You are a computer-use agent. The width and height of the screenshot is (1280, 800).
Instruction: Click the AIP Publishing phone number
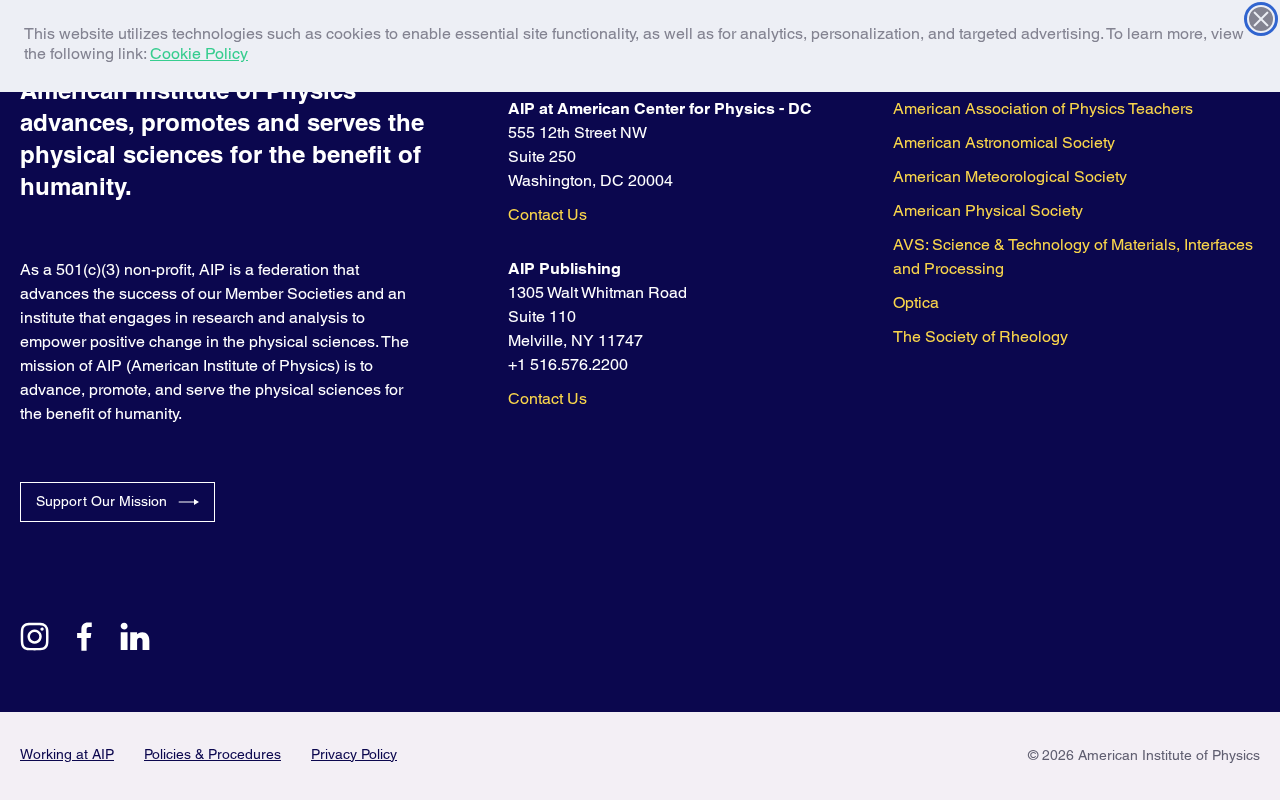pyautogui.click(x=568, y=365)
